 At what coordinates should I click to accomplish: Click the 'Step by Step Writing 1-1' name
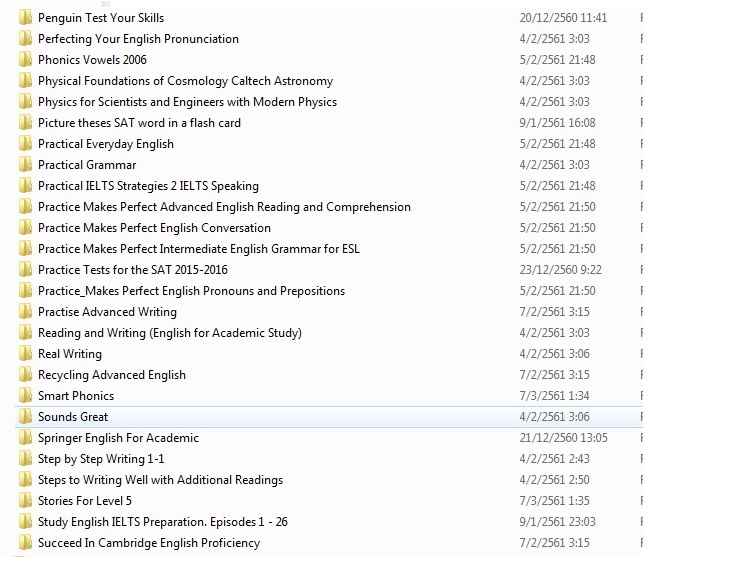point(101,460)
